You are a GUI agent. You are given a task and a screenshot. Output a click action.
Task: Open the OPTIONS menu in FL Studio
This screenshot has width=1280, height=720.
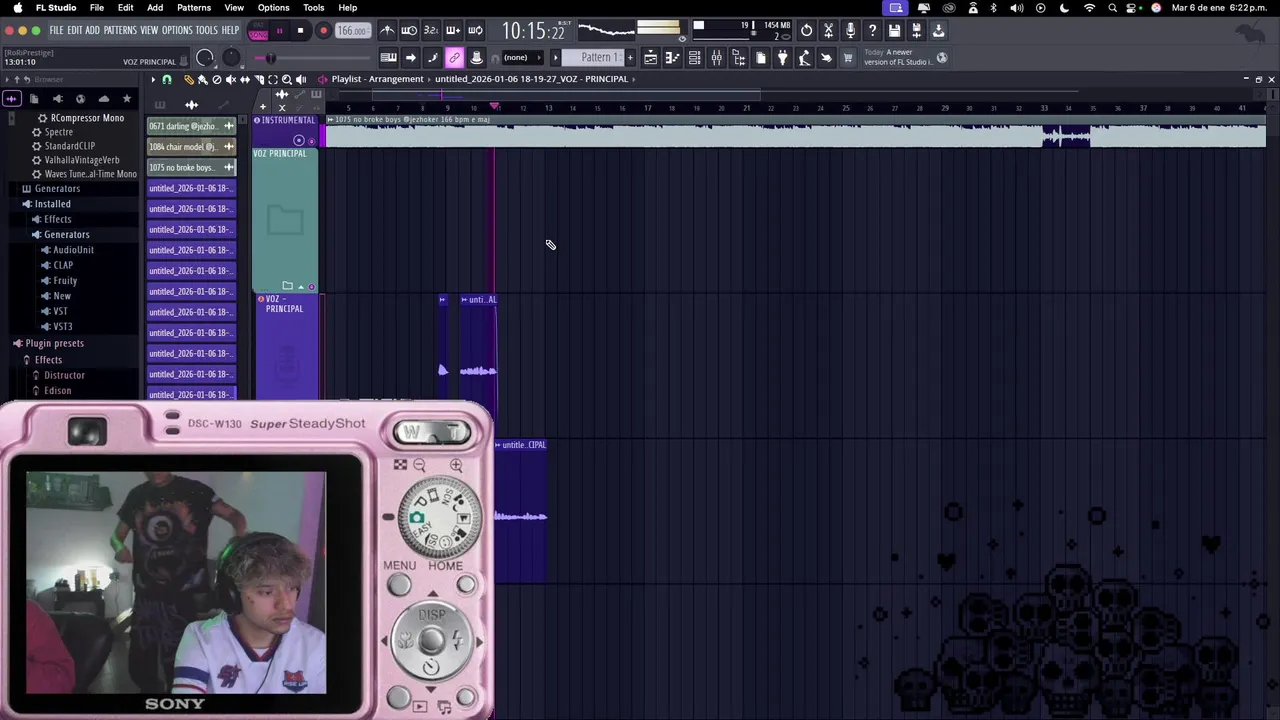click(x=177, y=30)
